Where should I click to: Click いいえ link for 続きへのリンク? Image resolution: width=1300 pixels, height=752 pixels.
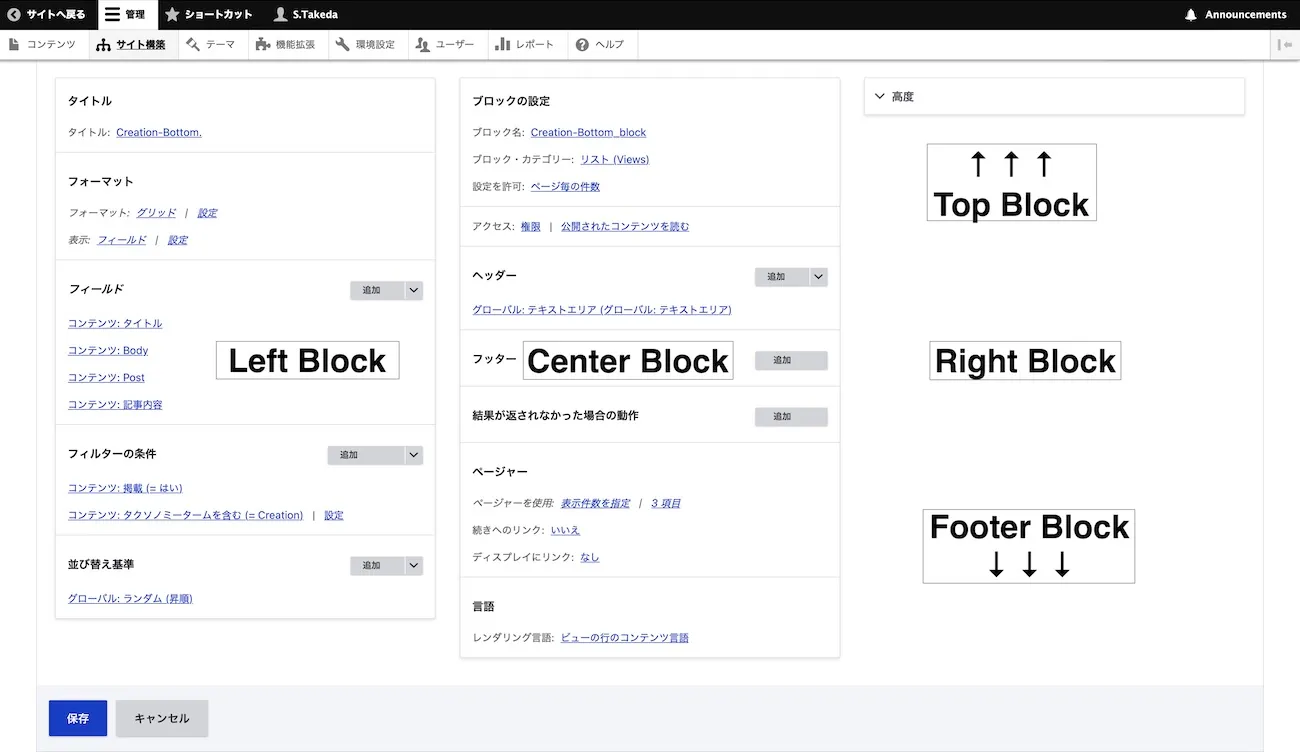click(x=565, y=530)
